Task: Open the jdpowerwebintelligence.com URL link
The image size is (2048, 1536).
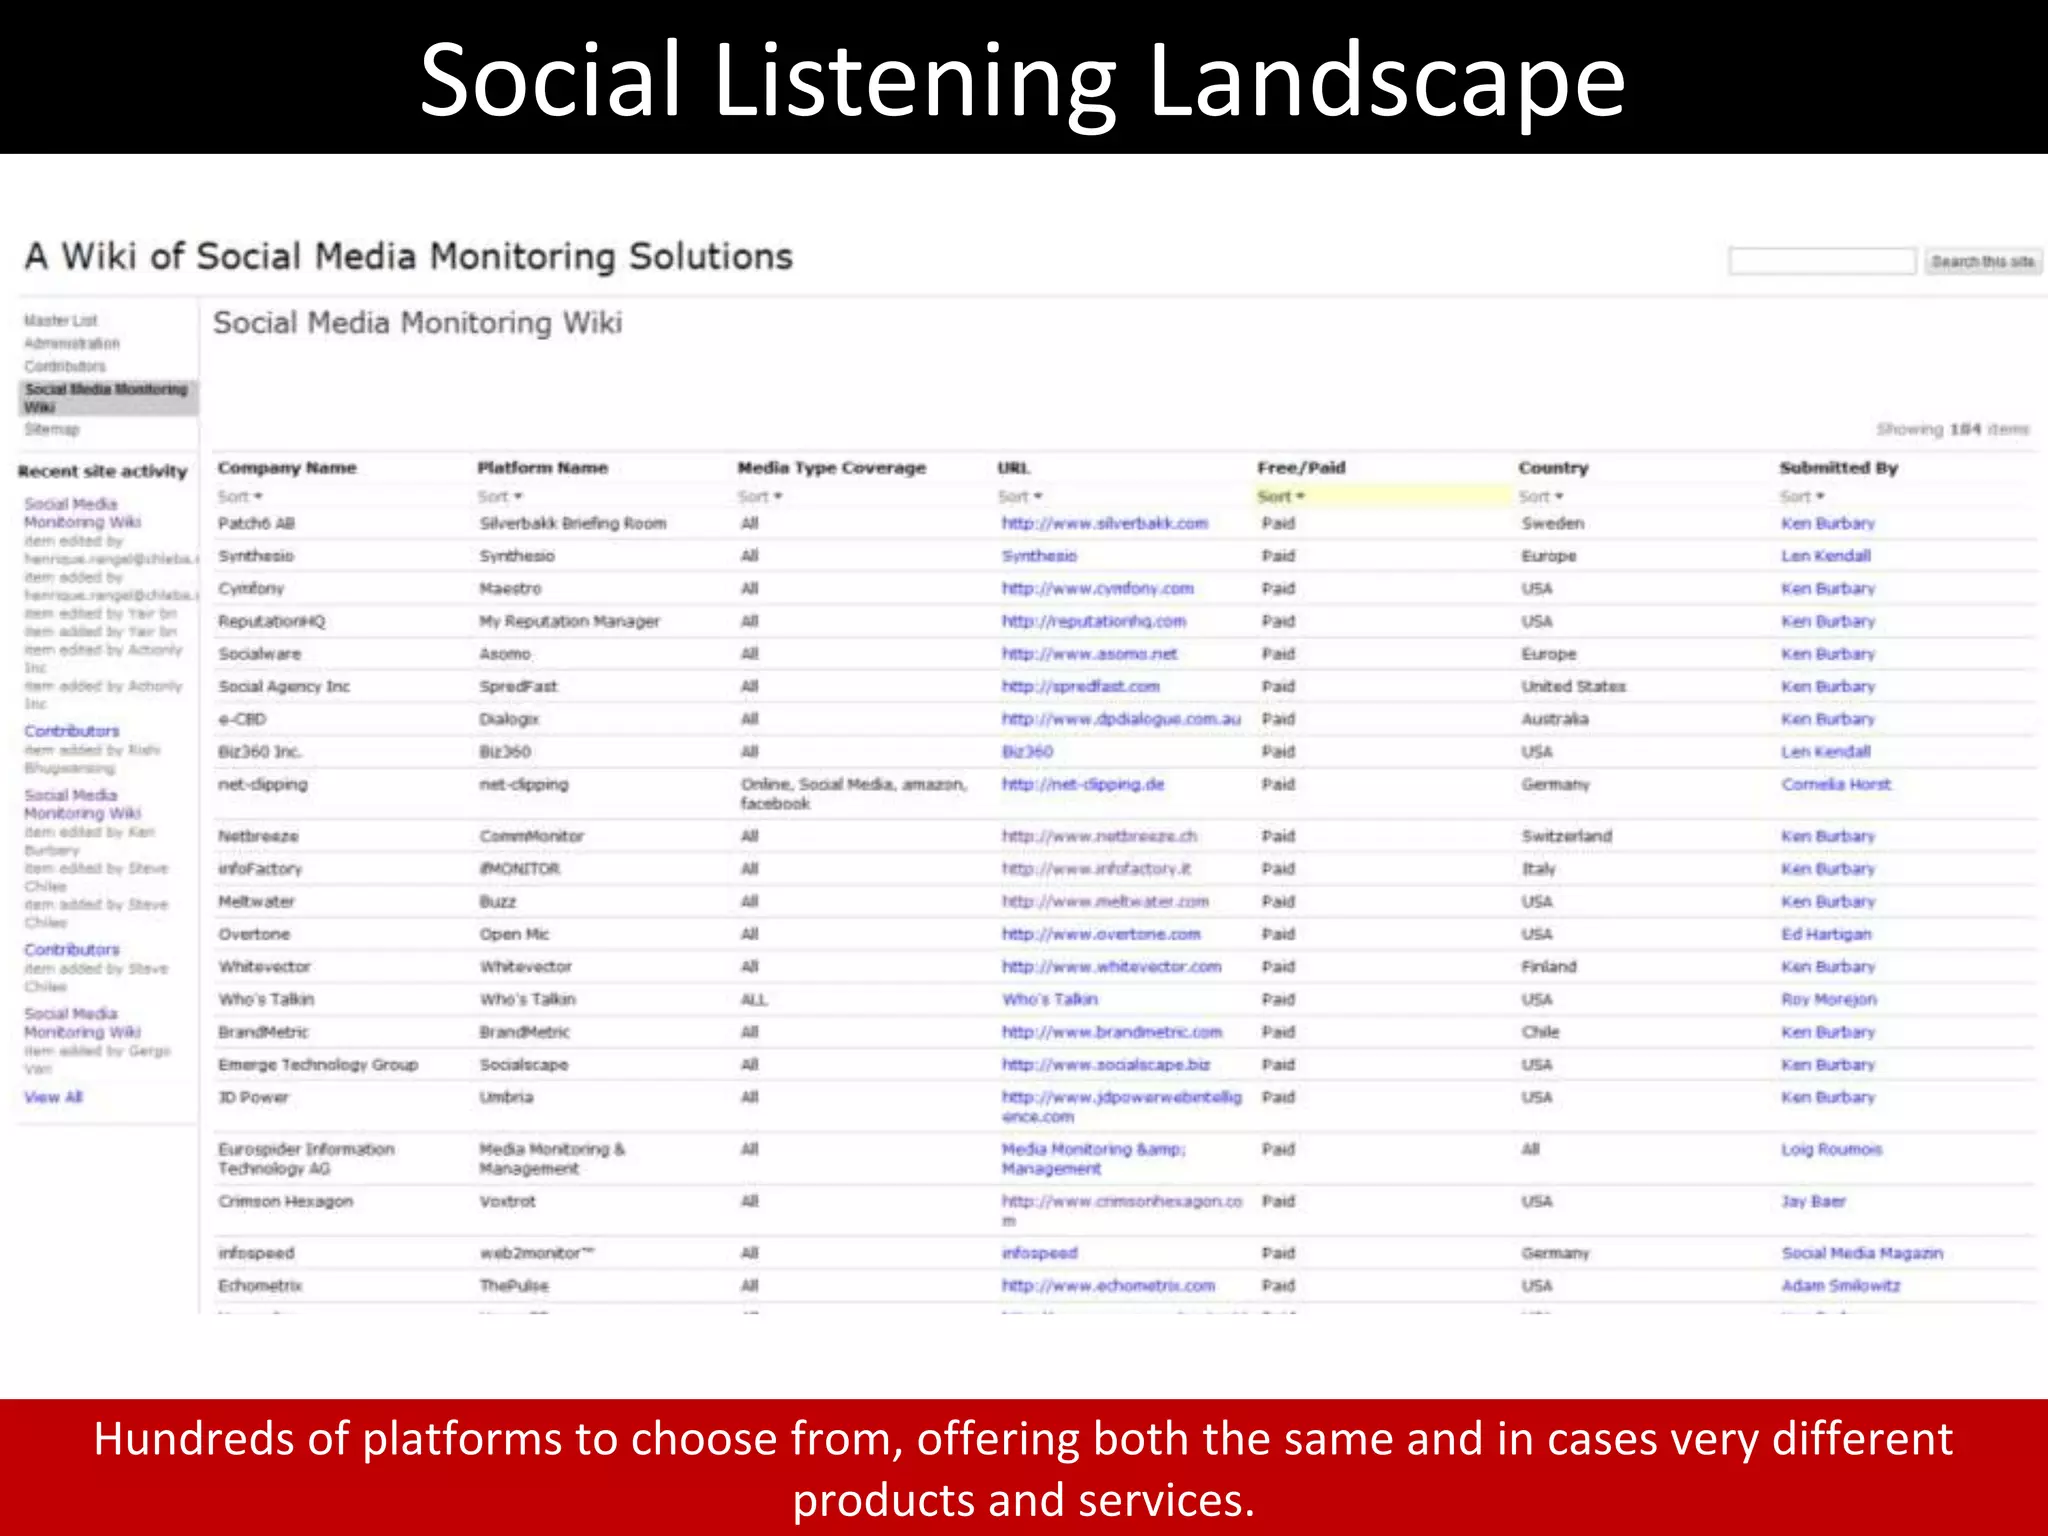Action: (1122, 1106)
